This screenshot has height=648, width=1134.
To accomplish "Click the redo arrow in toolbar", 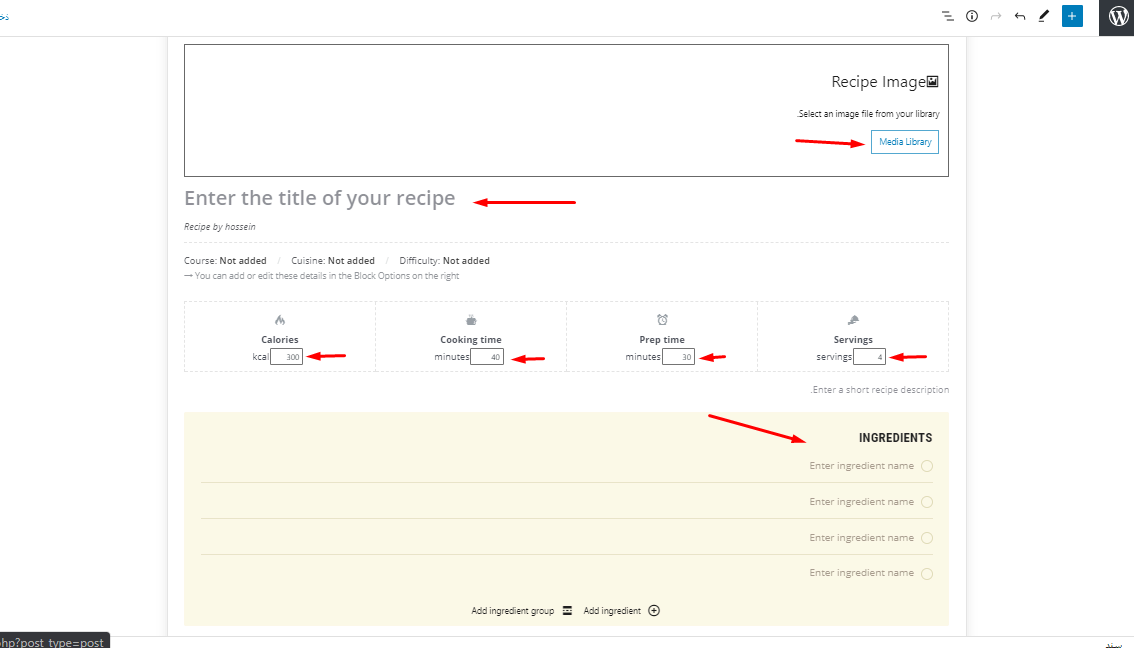I will 996,16.
